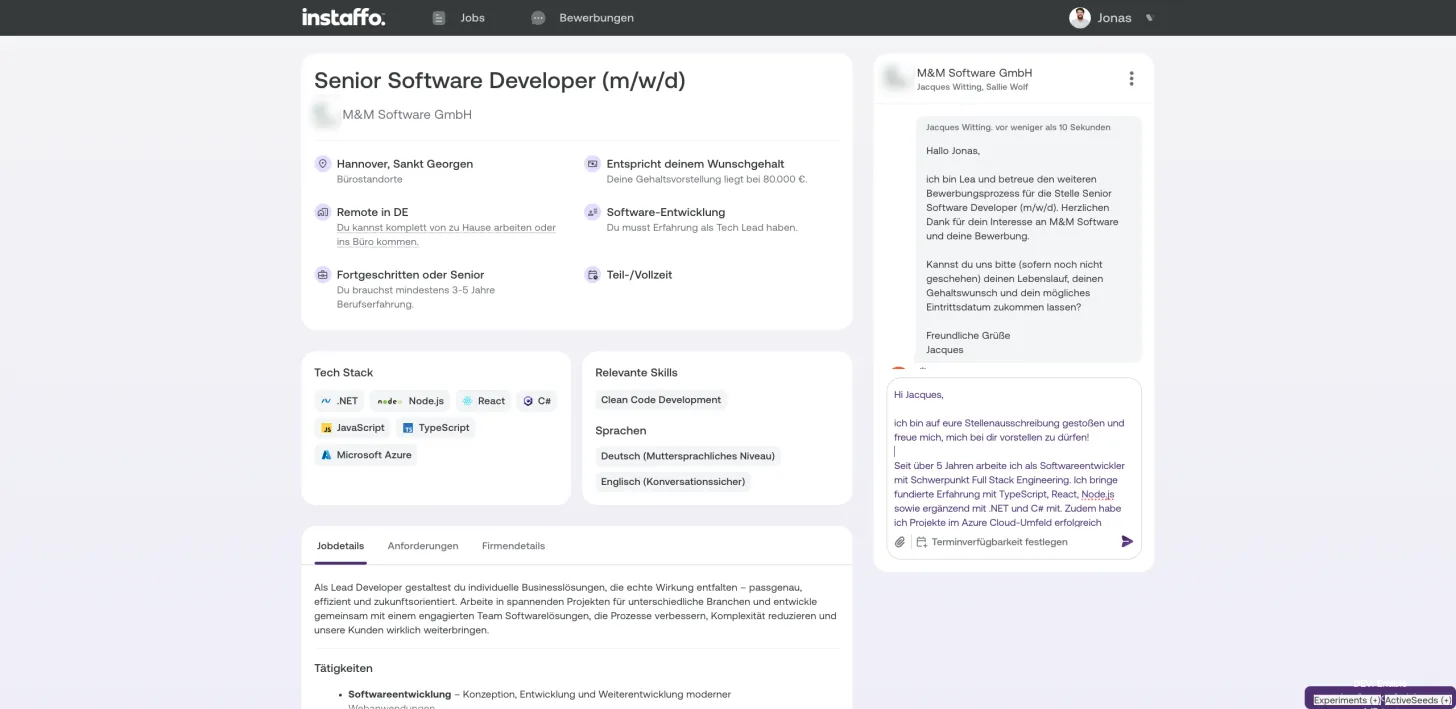Click the briefcase icon beside Fortgeschritten oder Senior
The width and height of the screenshot is (1456, 709).
pyautogui.click(x=323, y=274)
